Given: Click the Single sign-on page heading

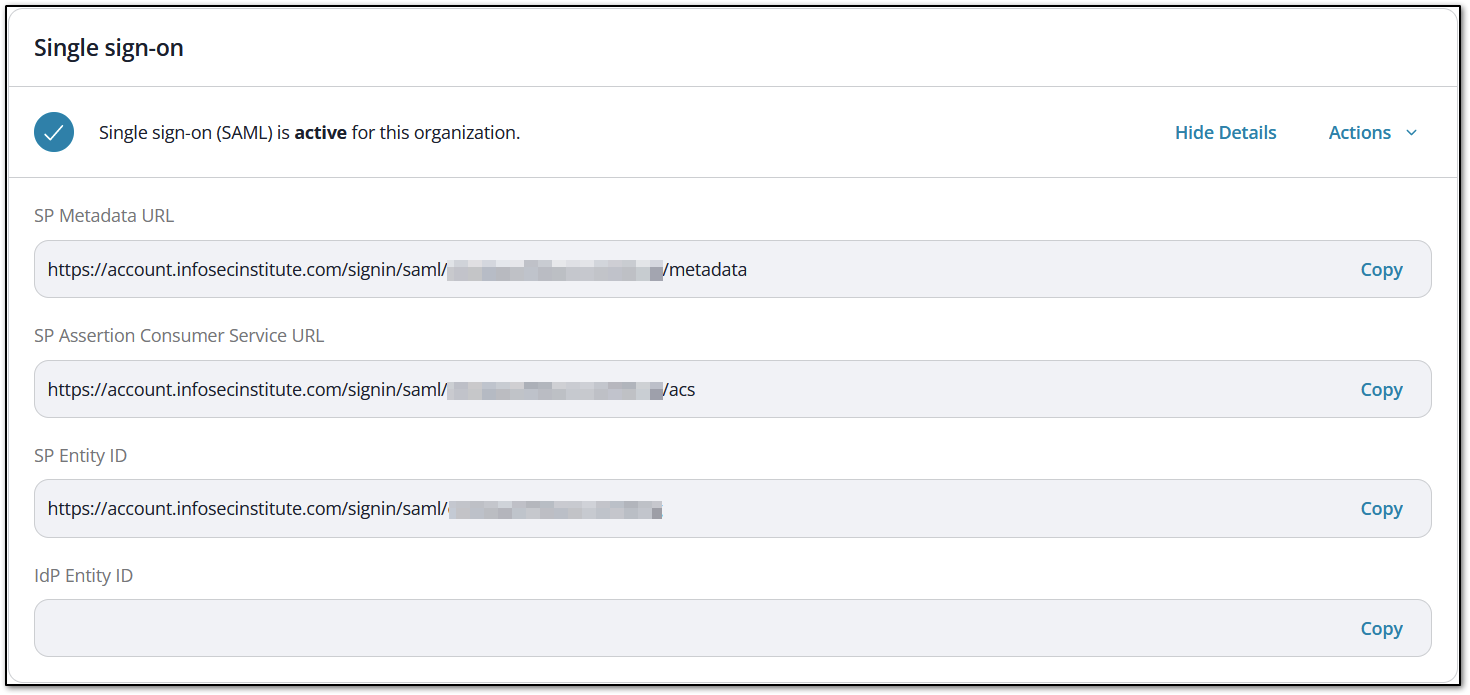Looking at the screenshot, I should tap(108, 47).
